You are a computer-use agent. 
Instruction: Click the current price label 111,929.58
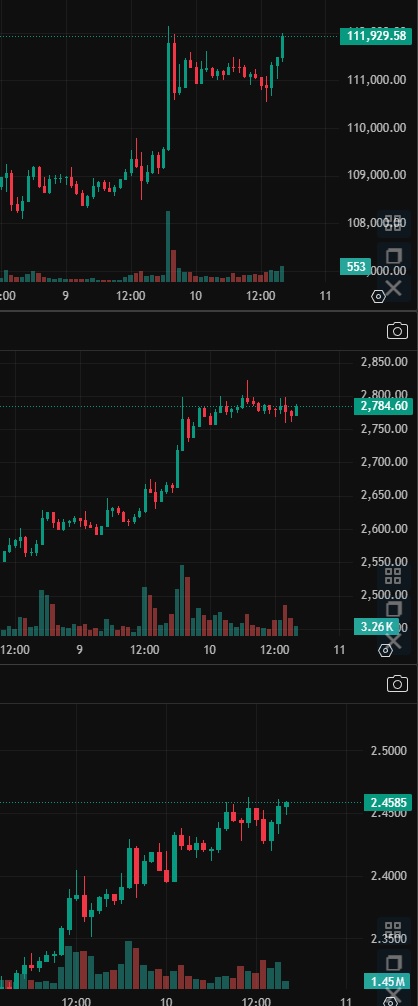[x=376, y=36]
